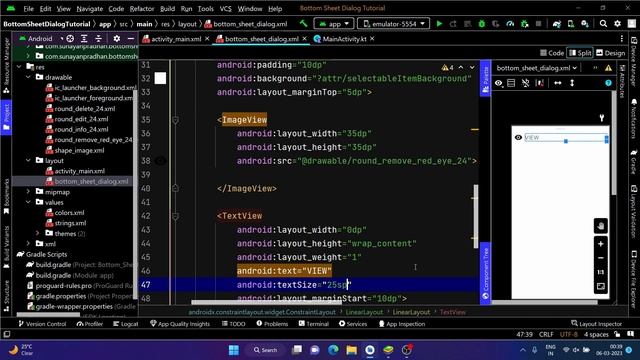Click Zoom to Fit Screen icon in preview
This screenshot has width=640, height=360.
(x=600, y=286)
